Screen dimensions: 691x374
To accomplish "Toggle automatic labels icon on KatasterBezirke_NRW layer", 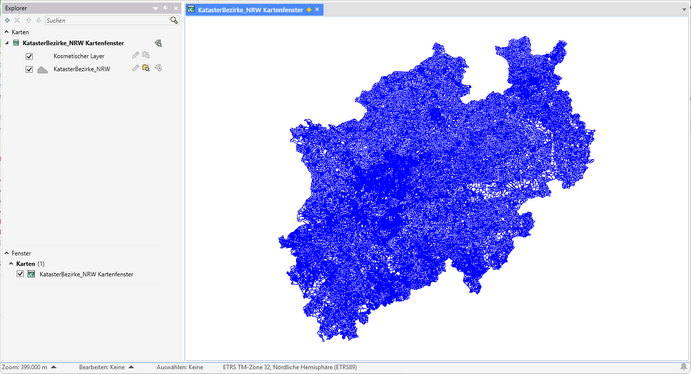I will [x=158, y=68].
